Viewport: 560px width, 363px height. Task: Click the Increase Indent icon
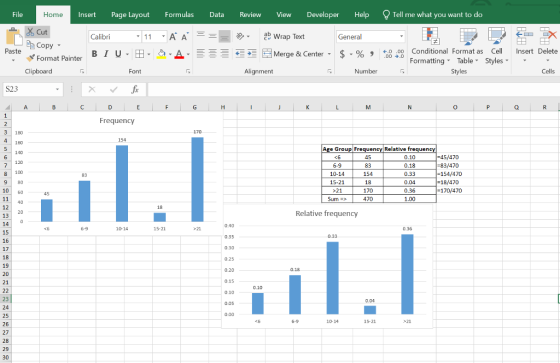coord(252,54)
